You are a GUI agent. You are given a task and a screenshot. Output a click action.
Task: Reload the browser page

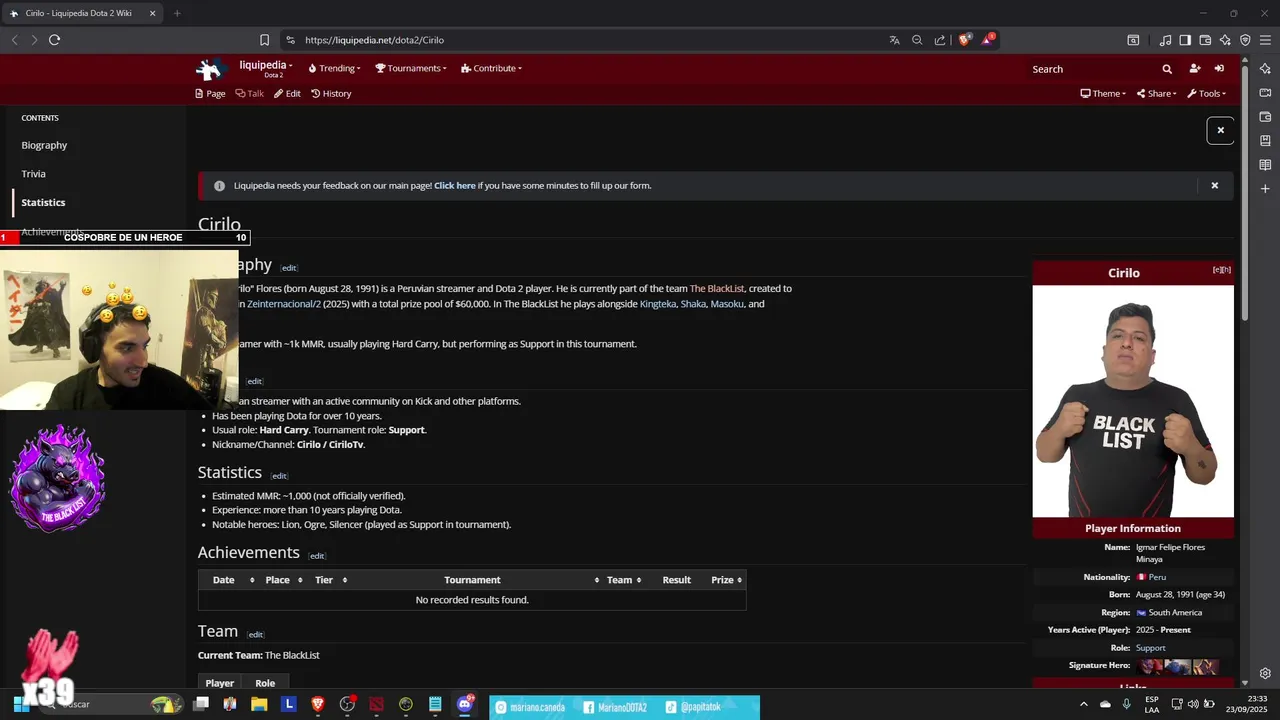[x=54, y=40]
